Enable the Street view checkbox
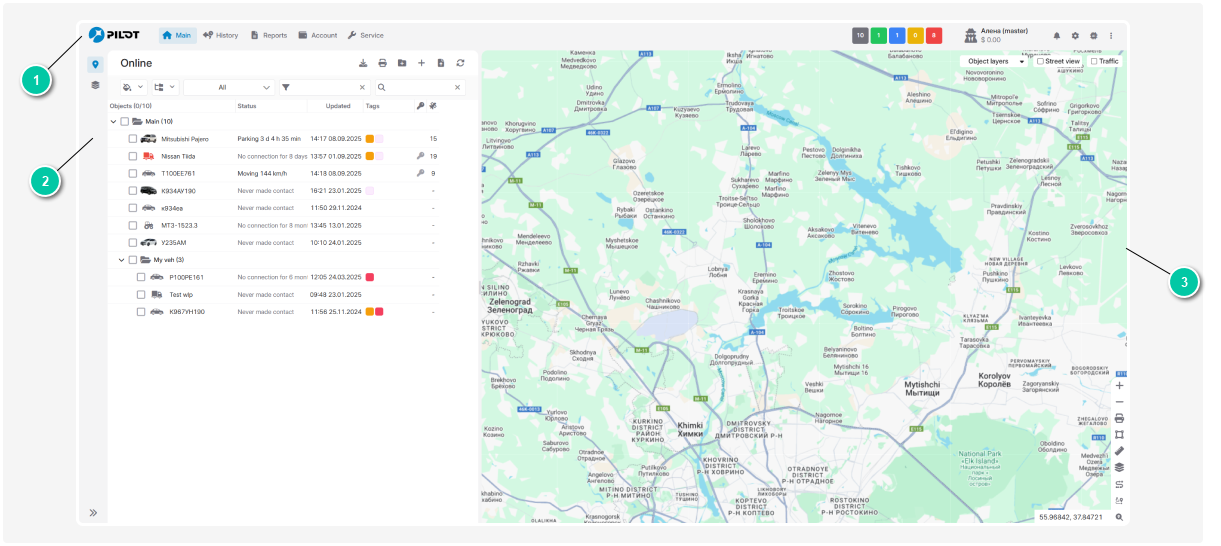The image size is (1221, 546). tap(1040, 61)
